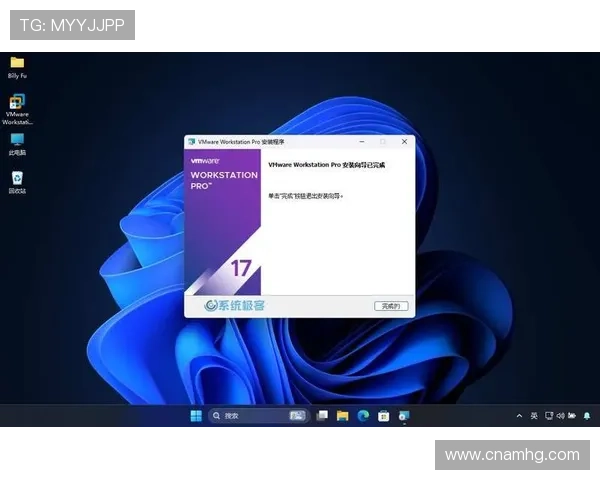Screen dimensions: 600x480
Task: Open Task View from the taskbar
Action: tap(322, 415)
